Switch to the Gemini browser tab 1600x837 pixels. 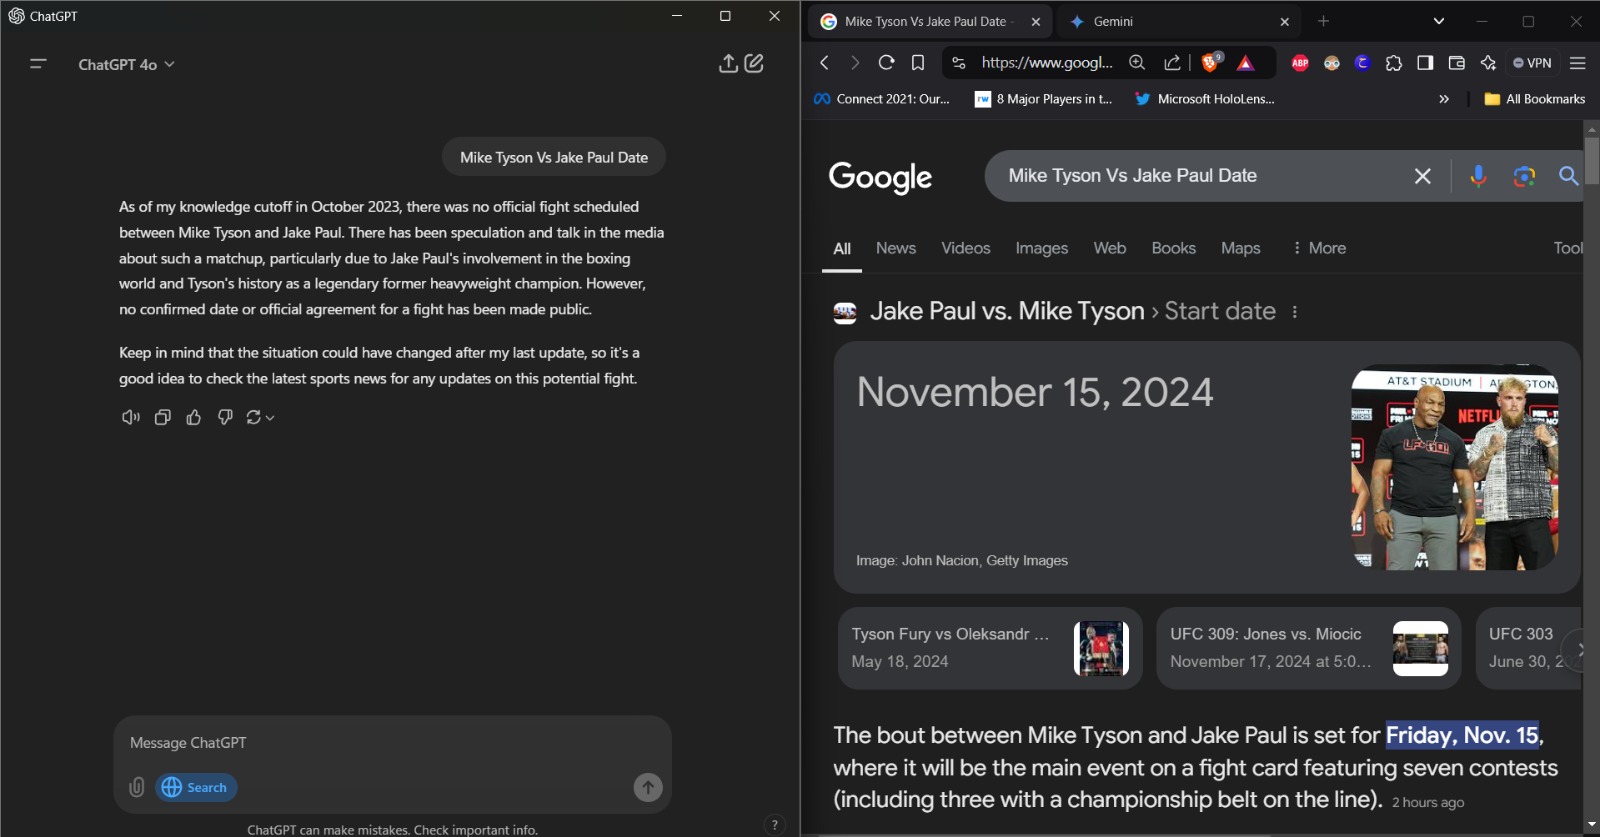click(1177, 21)
